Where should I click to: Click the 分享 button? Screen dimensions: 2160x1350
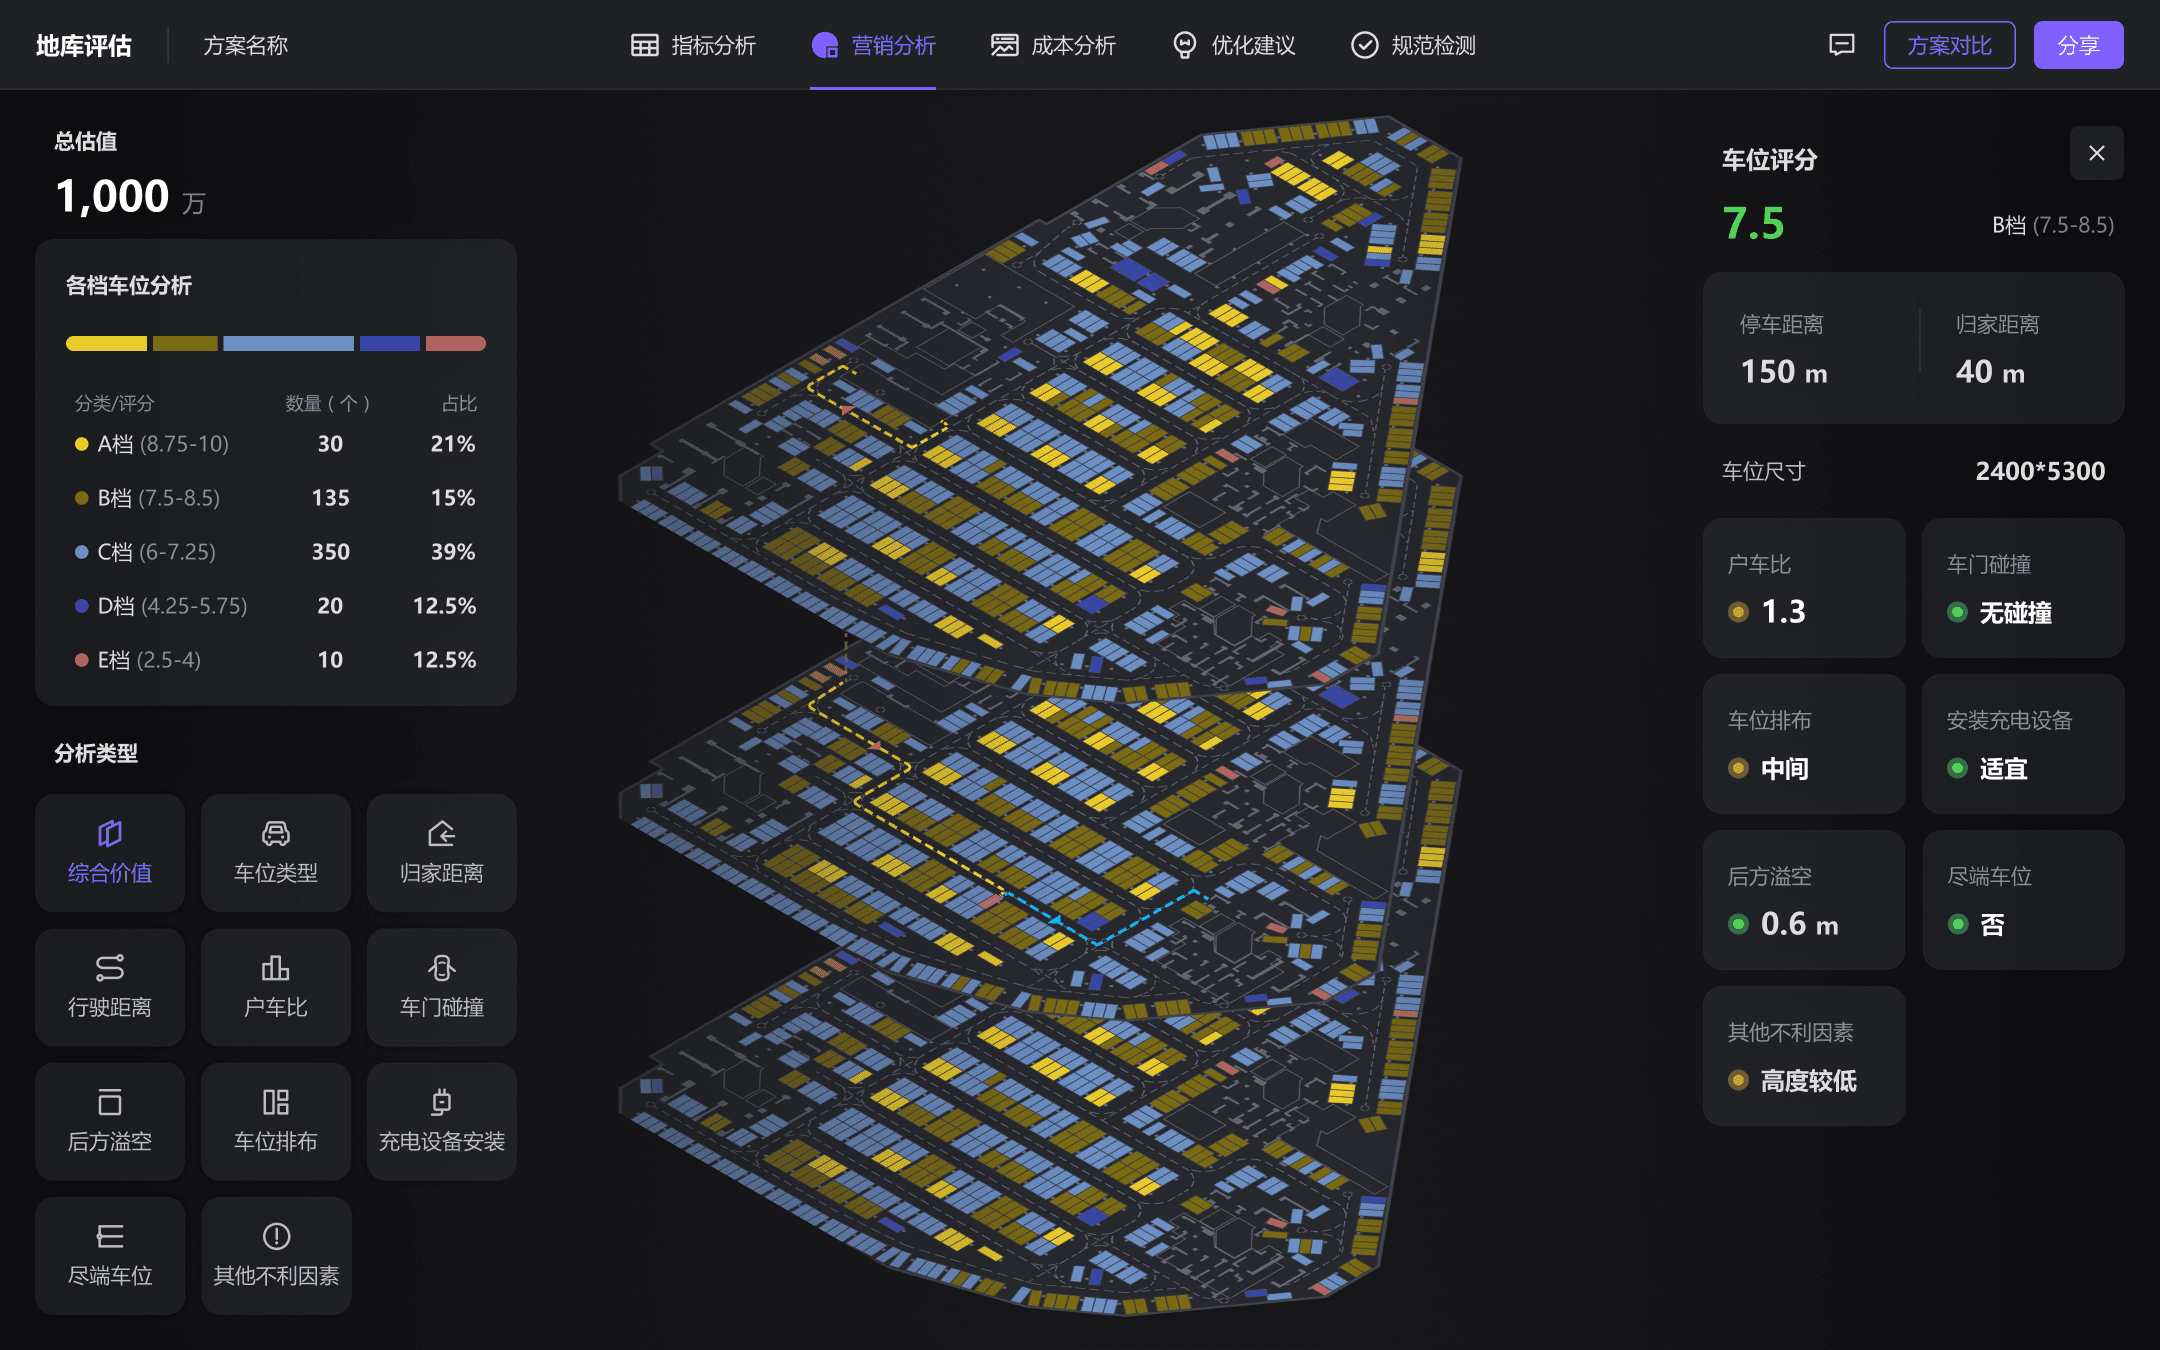pyautogui.click(x=2077, y=45)
